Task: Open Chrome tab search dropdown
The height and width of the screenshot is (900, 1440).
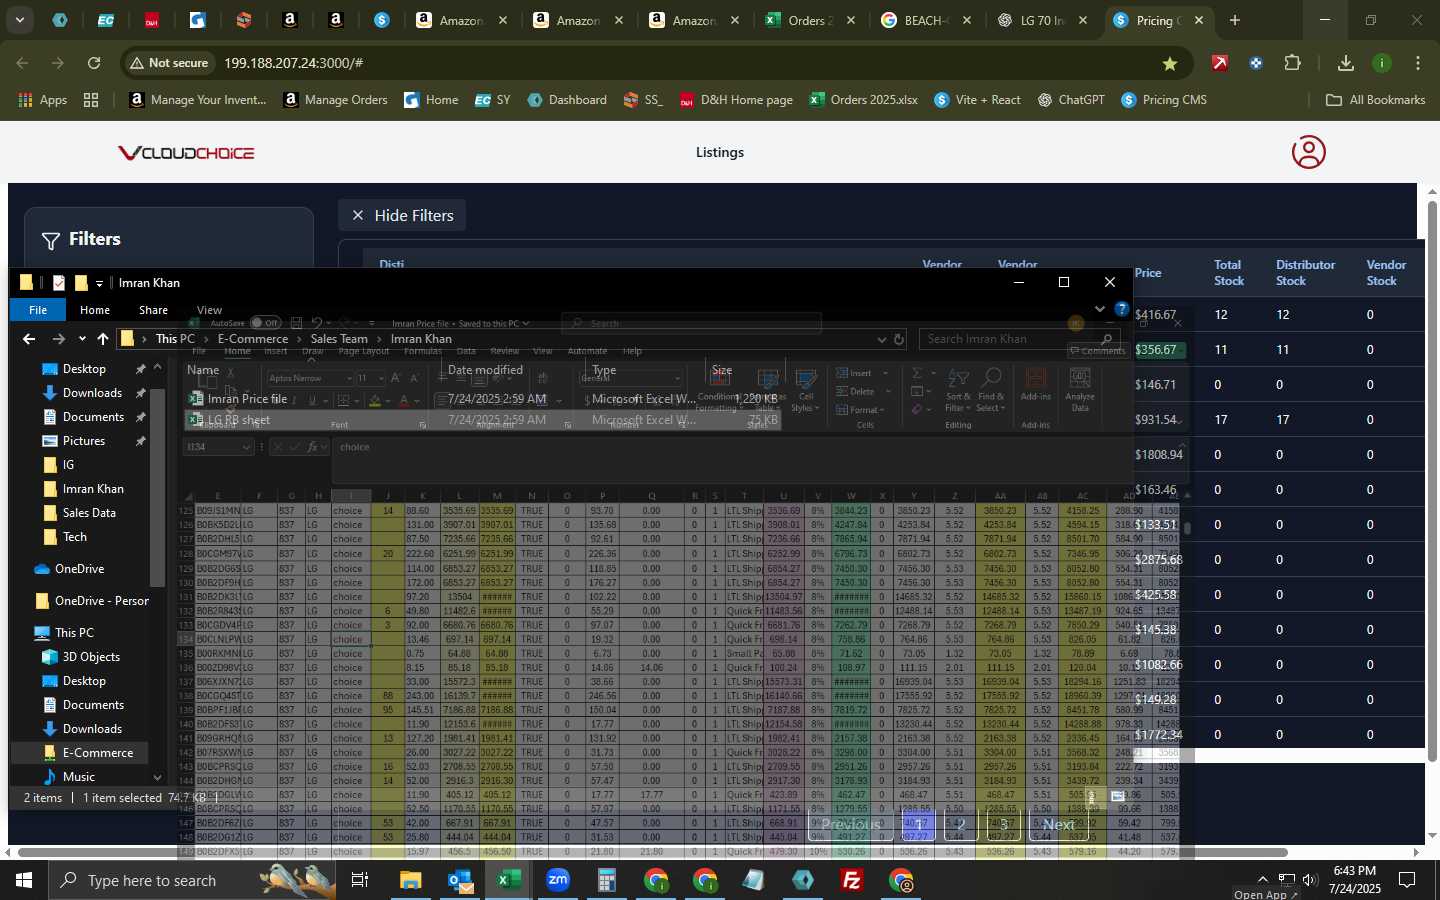Action: (19, 20)
